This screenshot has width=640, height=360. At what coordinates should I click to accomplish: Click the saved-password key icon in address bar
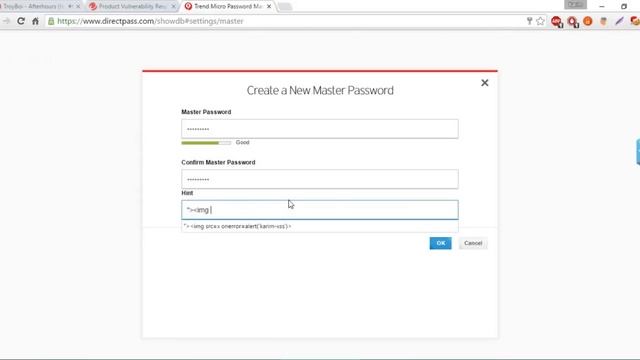coord(529,21)
